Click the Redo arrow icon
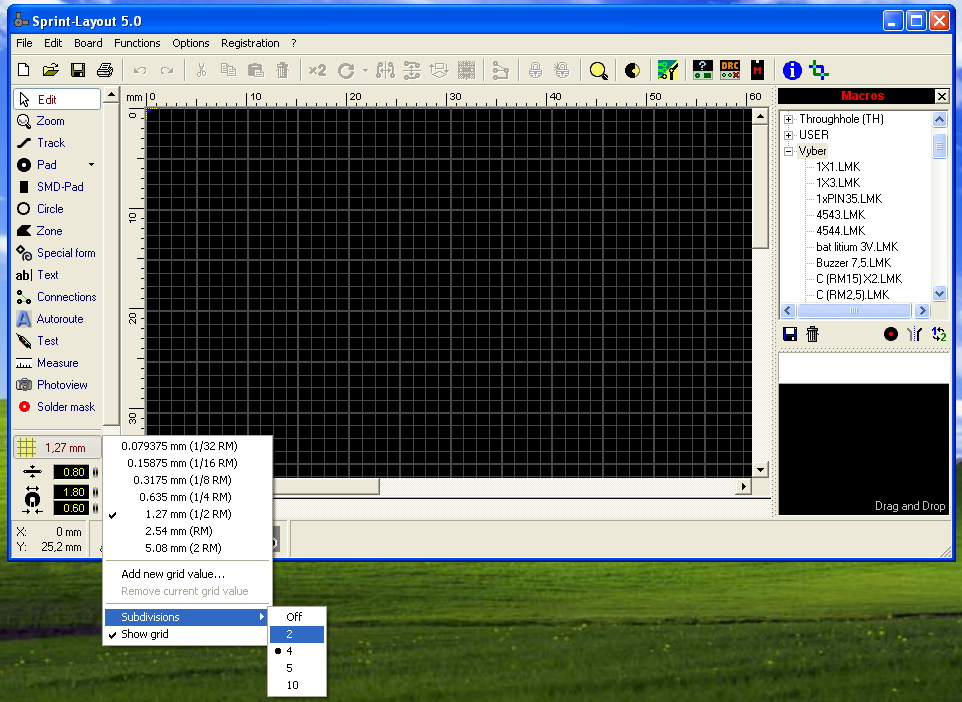This screenshot has width=962, height=702. pyautogui.click(x=167, y=71)
